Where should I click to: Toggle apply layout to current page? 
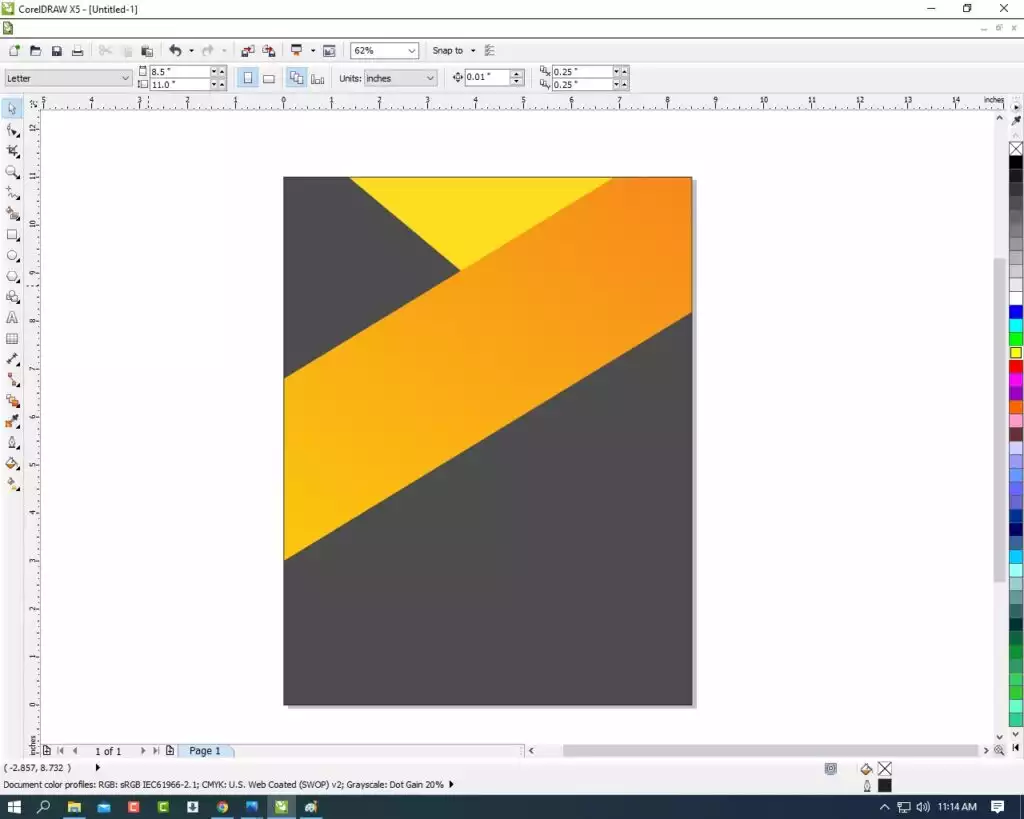coord(317,79)
